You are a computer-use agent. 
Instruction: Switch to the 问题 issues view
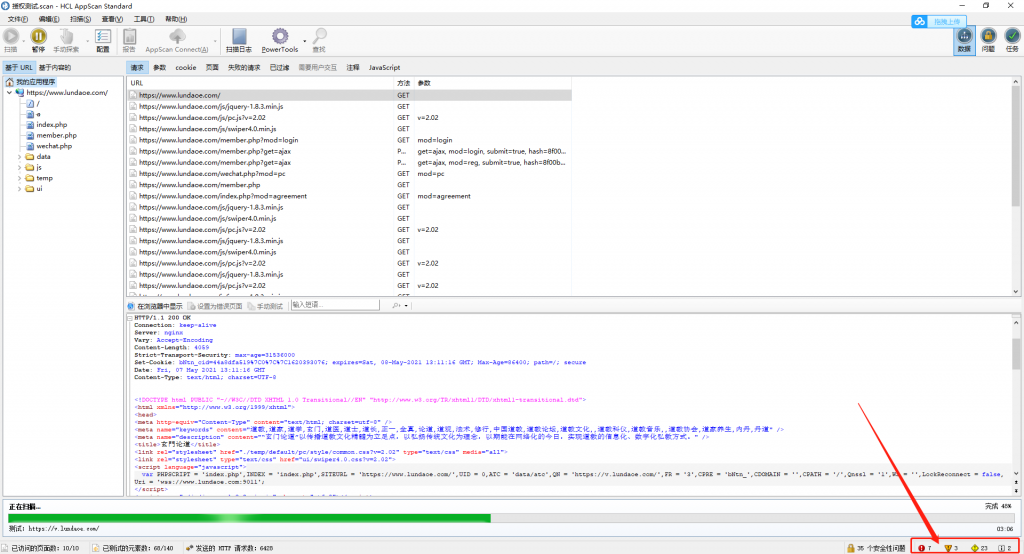click(x=988, y=39)
